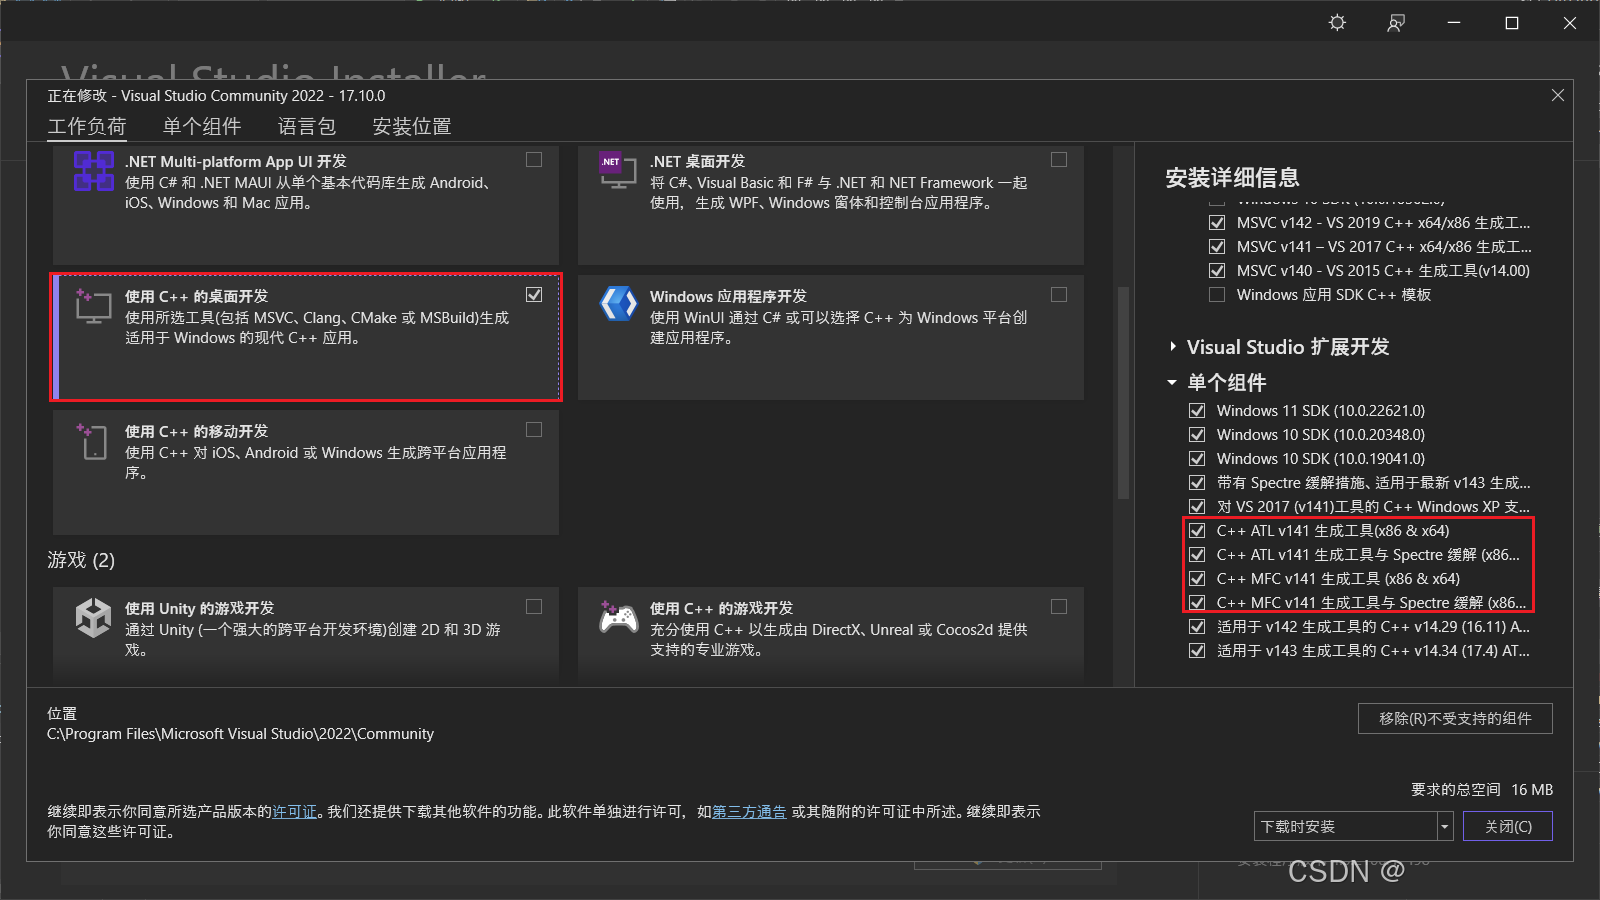Open the feedback icon in title bar
The width and height of the screenshot is (1600, 900).
point(1396,22)
